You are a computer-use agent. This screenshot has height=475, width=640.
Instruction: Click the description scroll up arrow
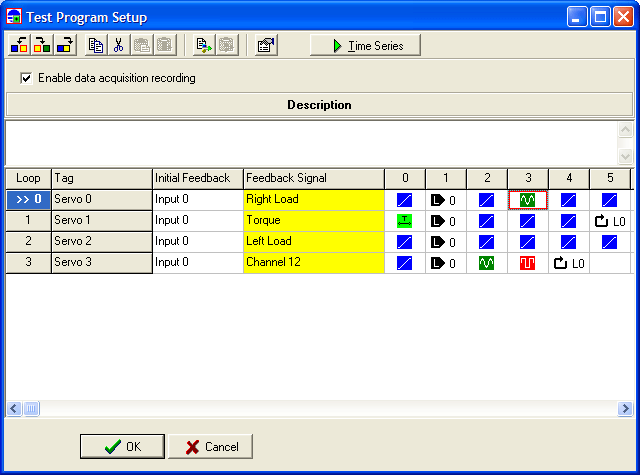(625, 130)
